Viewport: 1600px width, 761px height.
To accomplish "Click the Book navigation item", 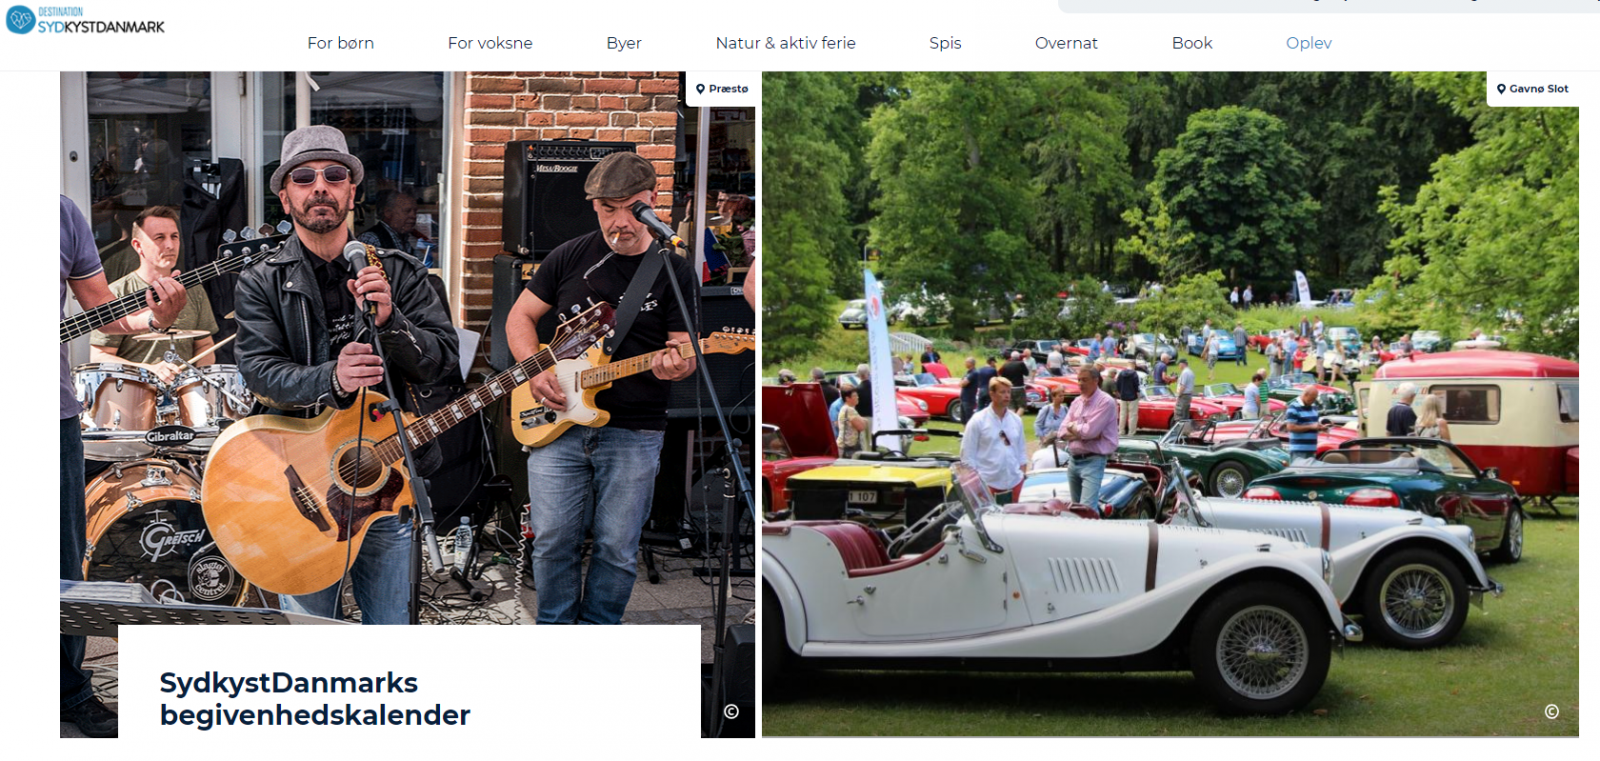I will tap(1192, 43).
